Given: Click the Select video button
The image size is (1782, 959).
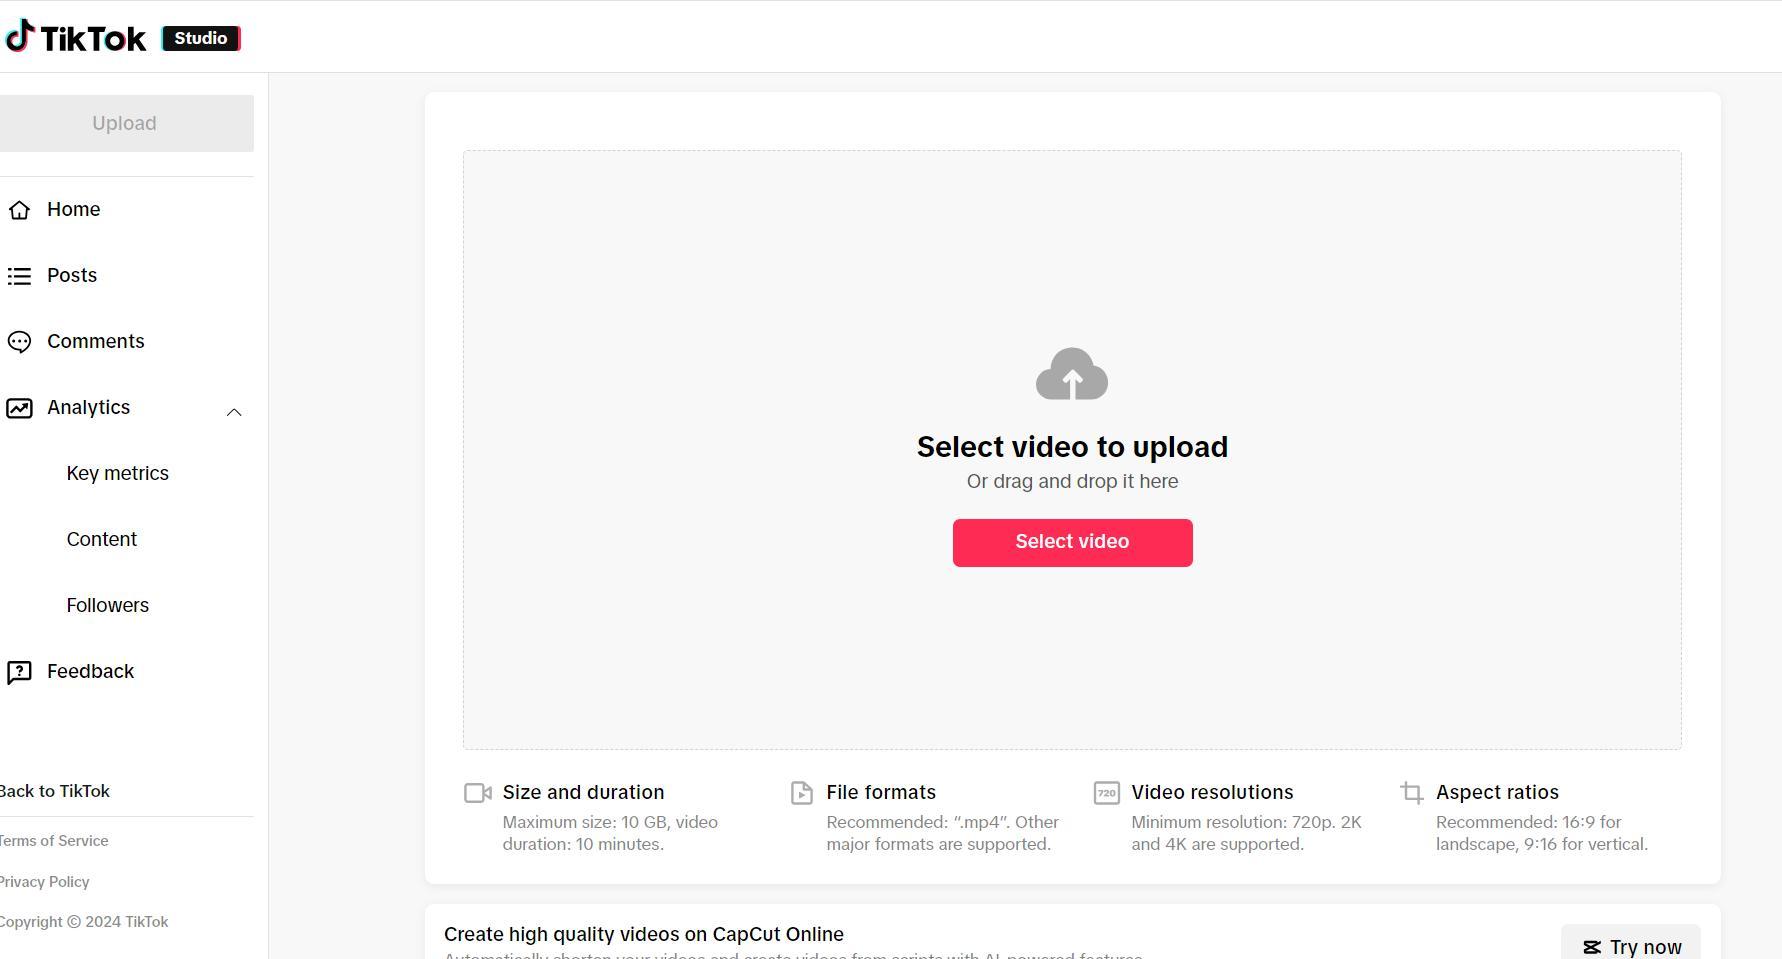Looking at the screenshot, I should click(x=1072, y=542).
